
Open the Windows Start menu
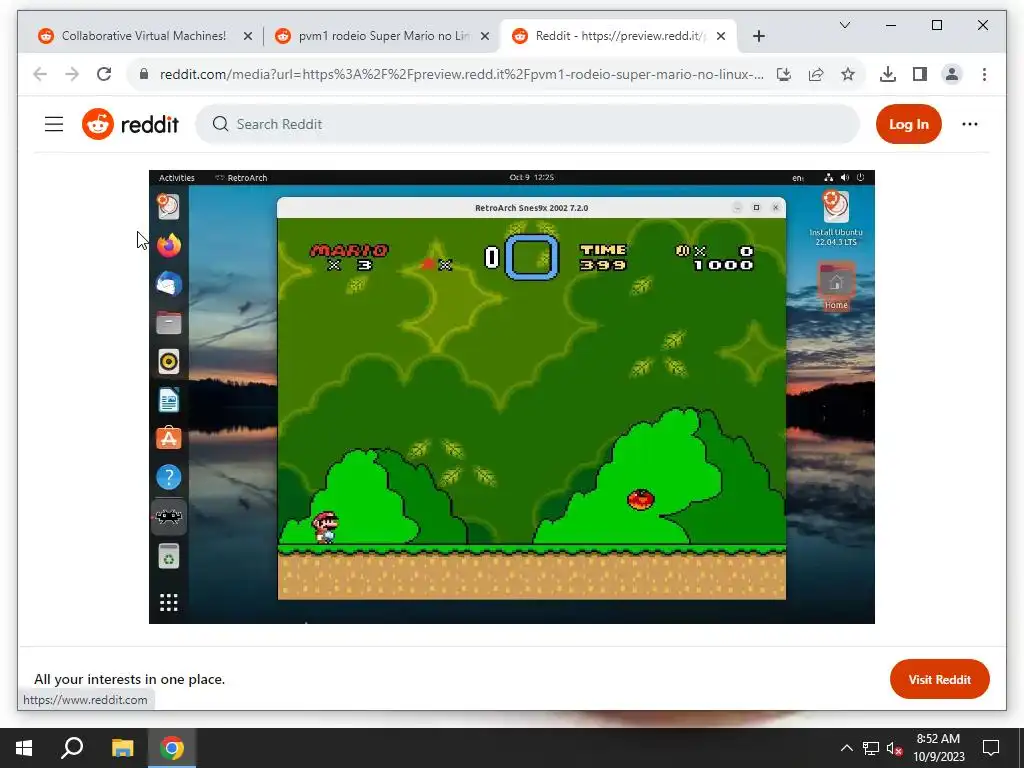(x=24, y=748)
